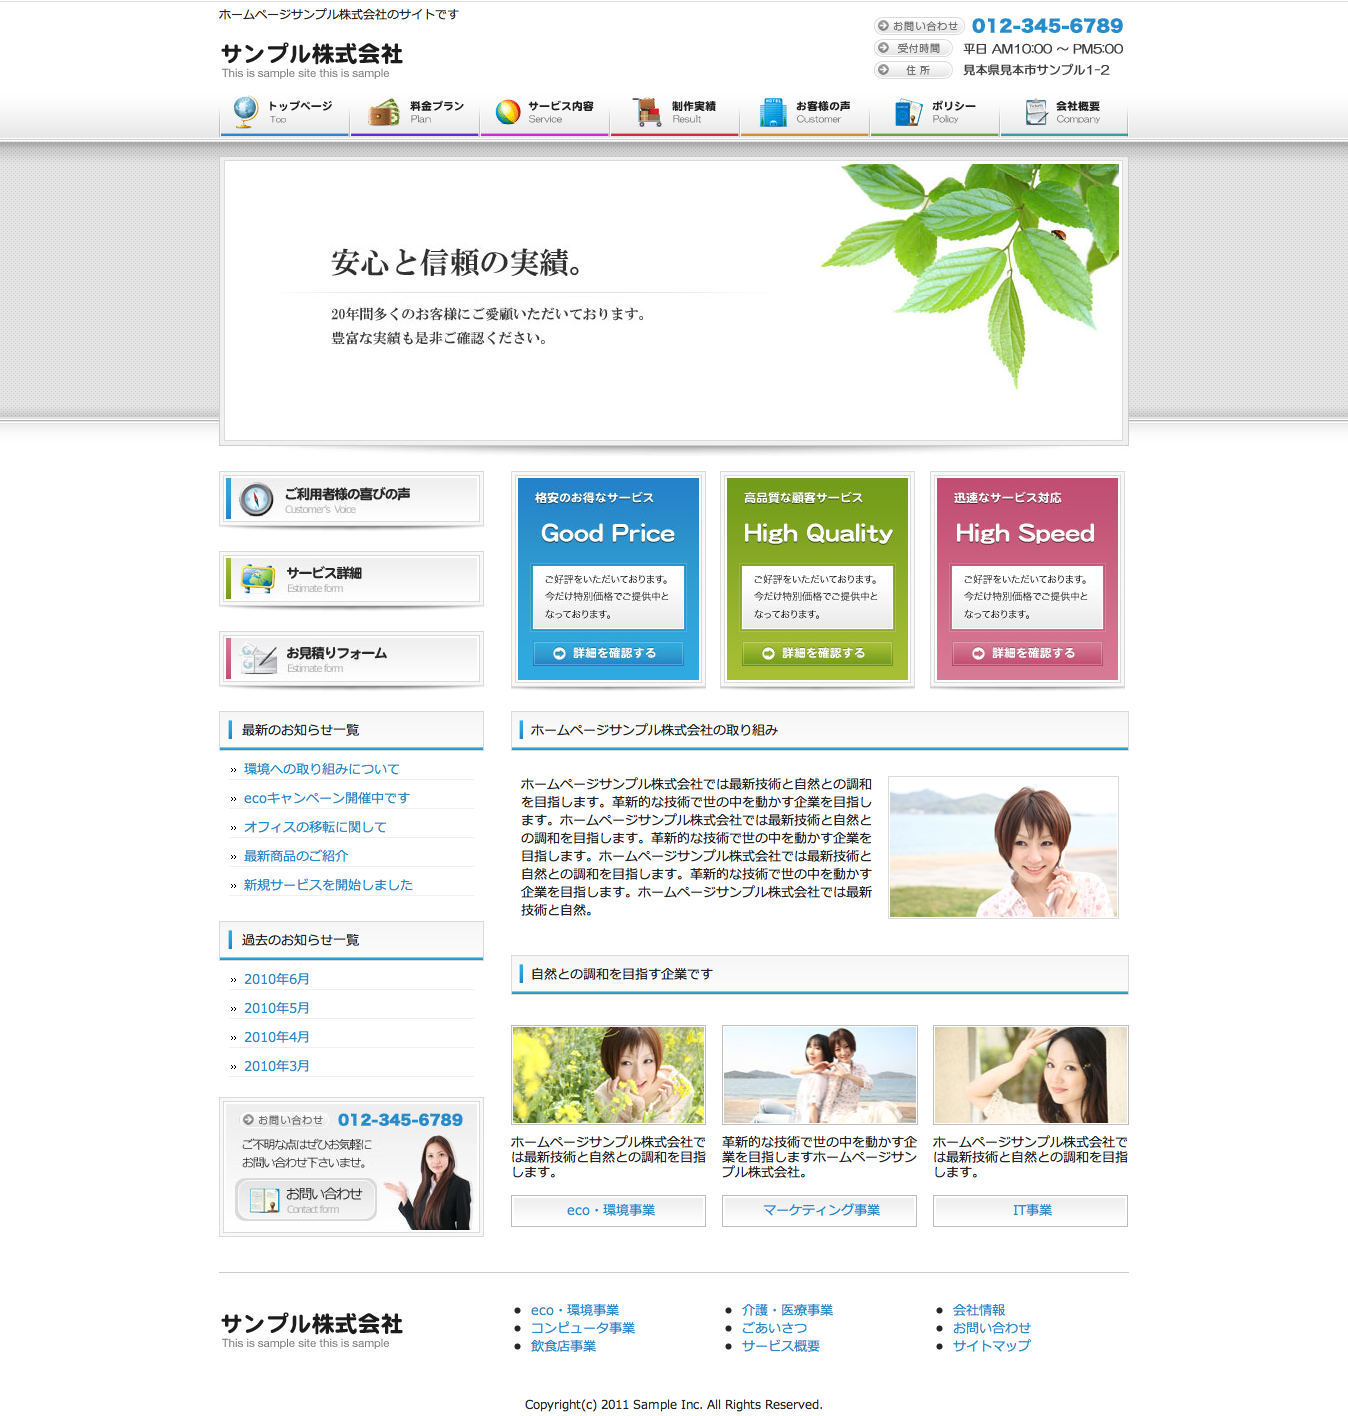The height and width of the screenshot is (1416, 1348).
Task: Click the eco・環境事業 button
Action: coord(608,1210)
